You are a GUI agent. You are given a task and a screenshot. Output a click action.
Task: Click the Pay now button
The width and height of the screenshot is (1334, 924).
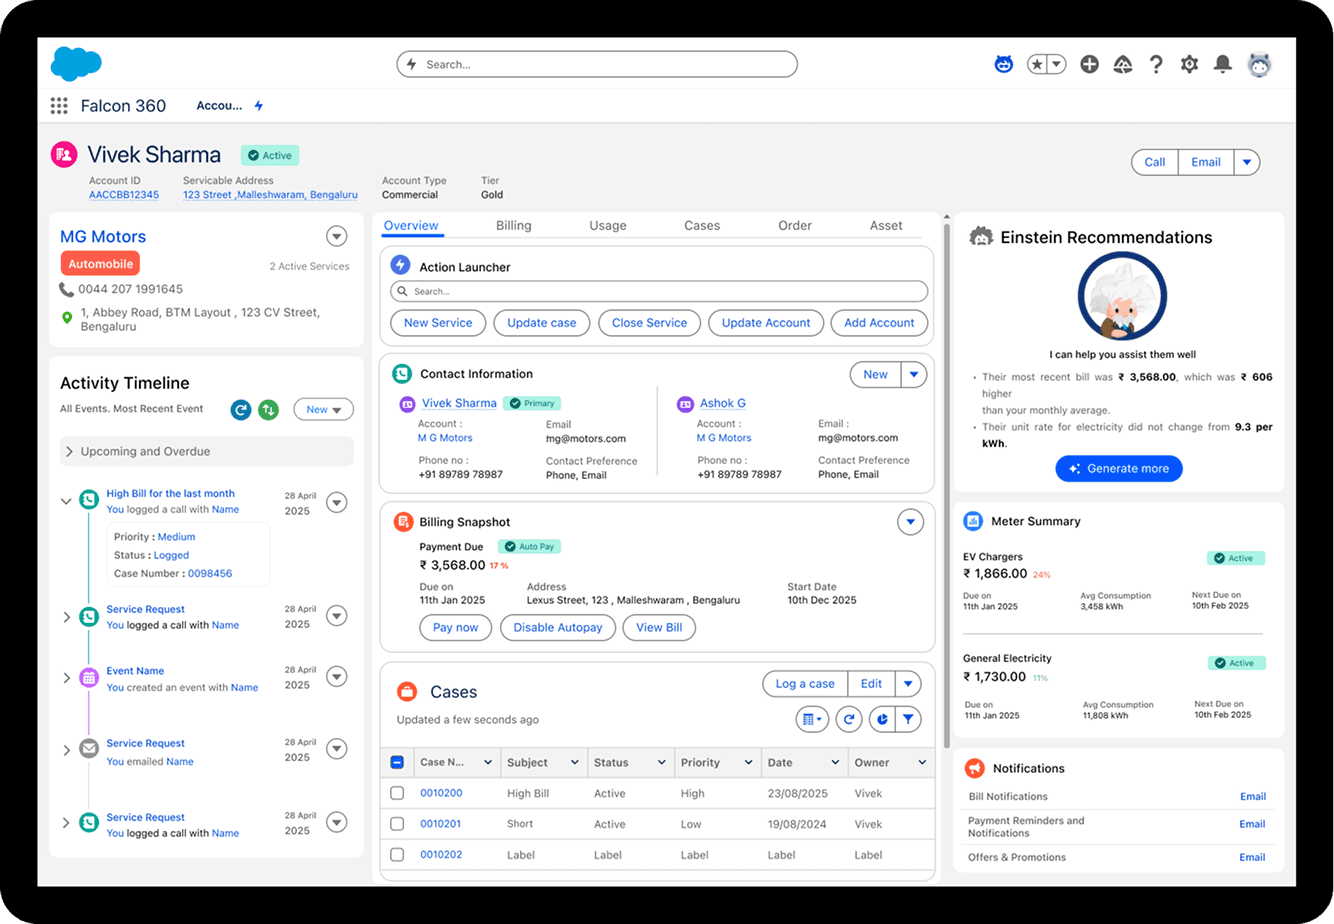[456, 628]
